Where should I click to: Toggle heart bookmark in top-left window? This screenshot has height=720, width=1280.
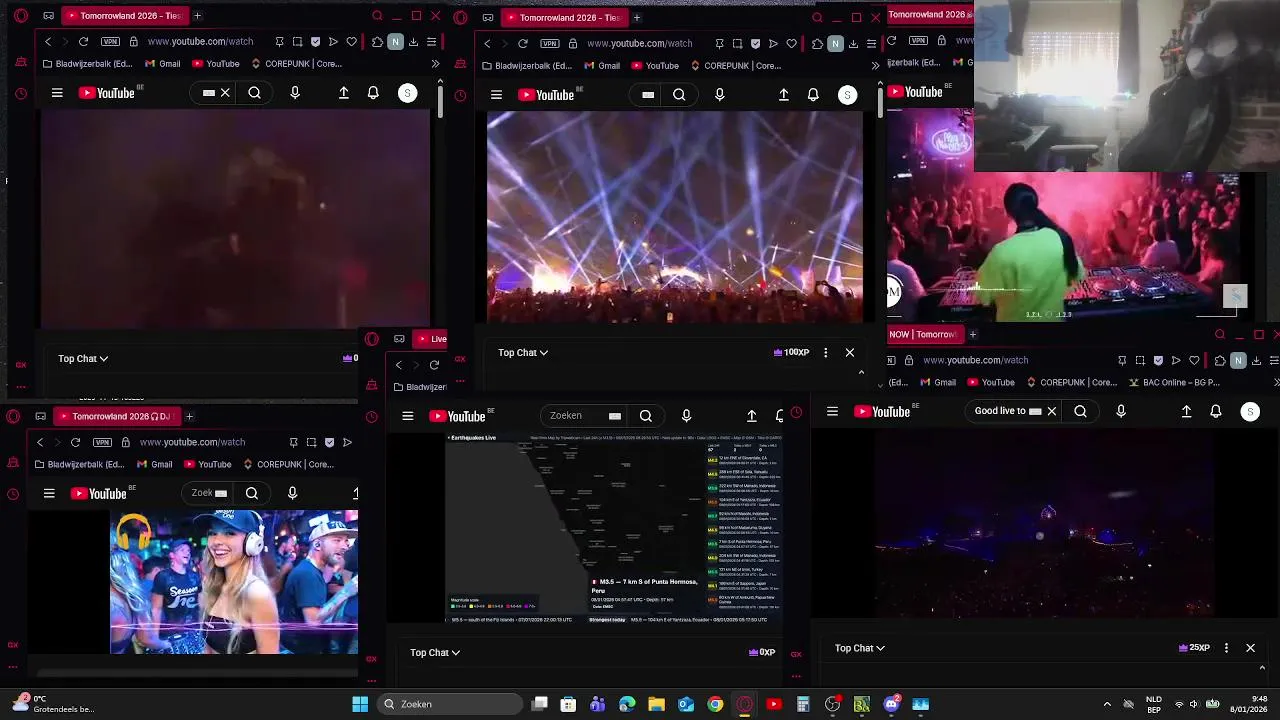pyautogui.click(x=351, y=42)
